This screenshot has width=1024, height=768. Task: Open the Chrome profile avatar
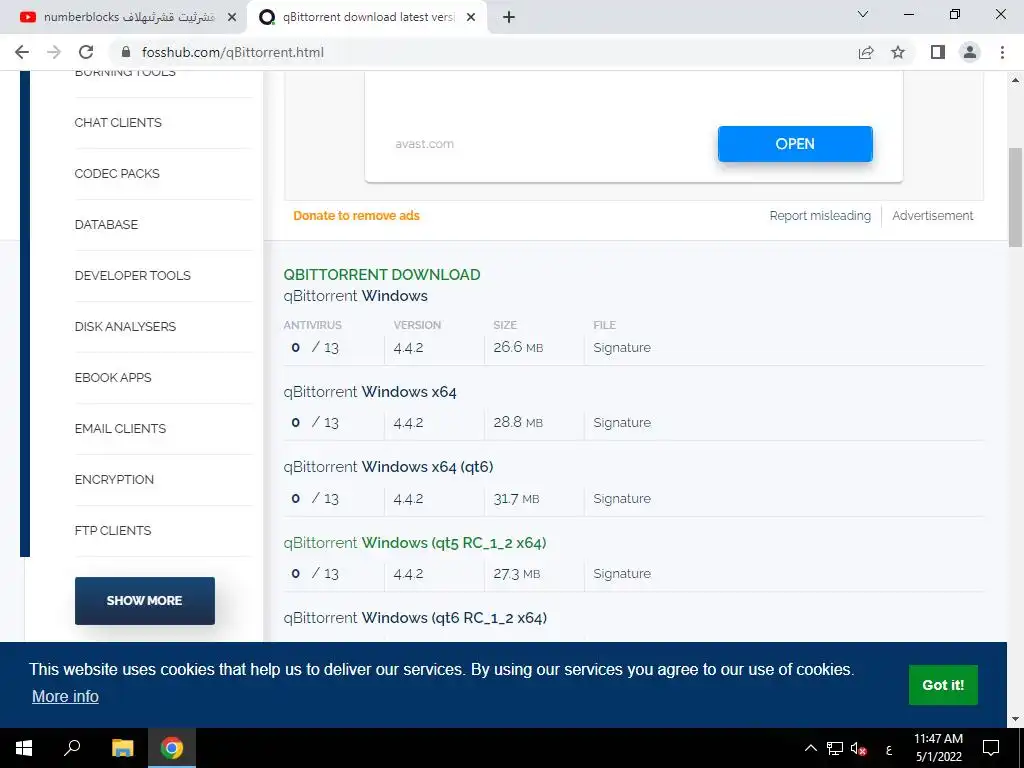(x=970, y=52)
